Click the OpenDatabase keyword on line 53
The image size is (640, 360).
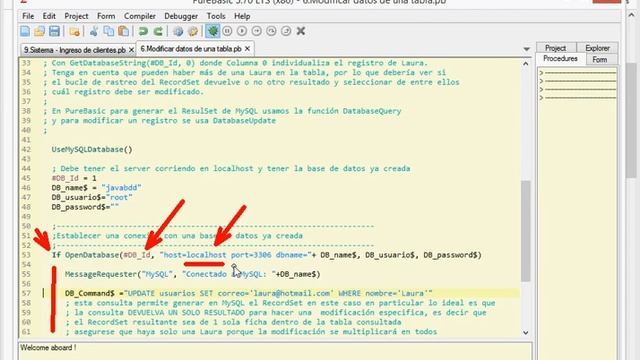click(91, 255)
